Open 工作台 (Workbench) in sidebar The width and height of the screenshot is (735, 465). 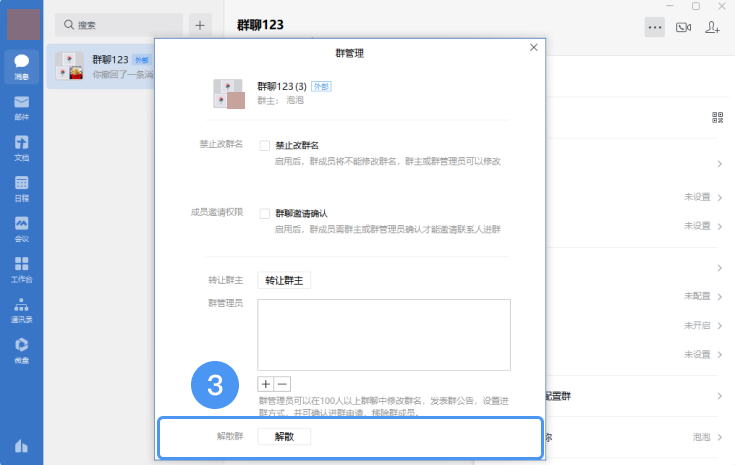click(21, 268)
